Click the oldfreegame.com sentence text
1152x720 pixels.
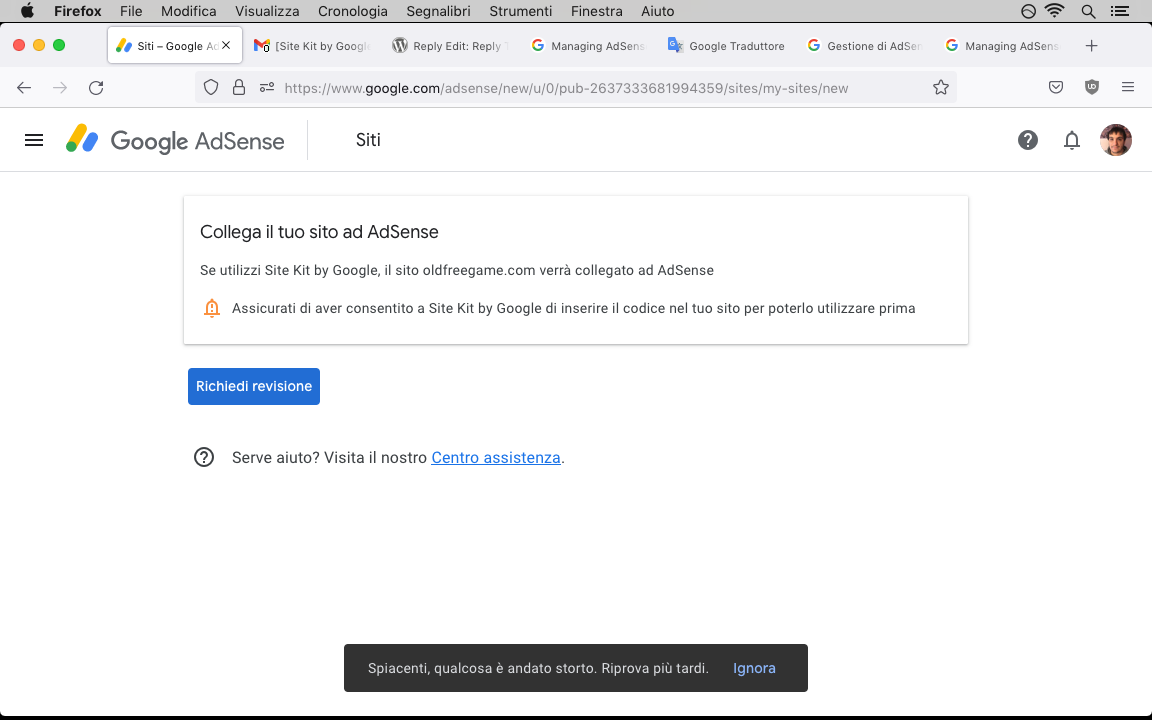point(457,270)
